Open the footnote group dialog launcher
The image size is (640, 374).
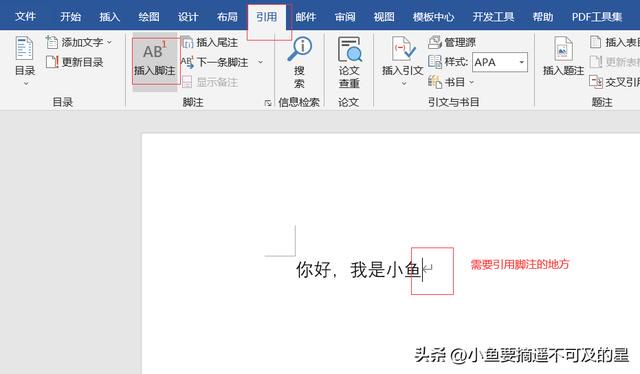[268, 103]
